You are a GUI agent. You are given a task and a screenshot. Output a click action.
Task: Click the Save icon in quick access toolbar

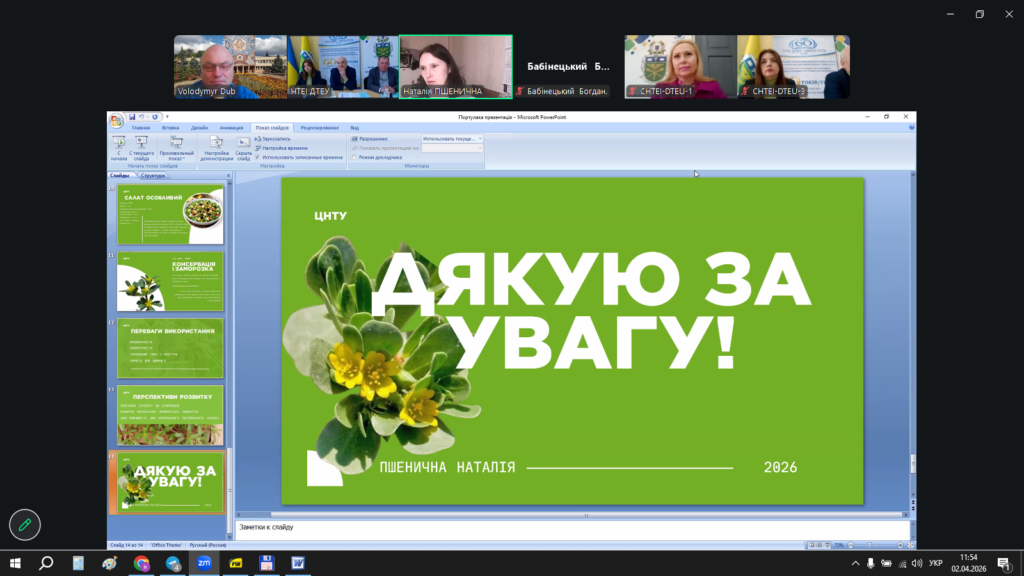pyautogui.click(x=130, y=117)
